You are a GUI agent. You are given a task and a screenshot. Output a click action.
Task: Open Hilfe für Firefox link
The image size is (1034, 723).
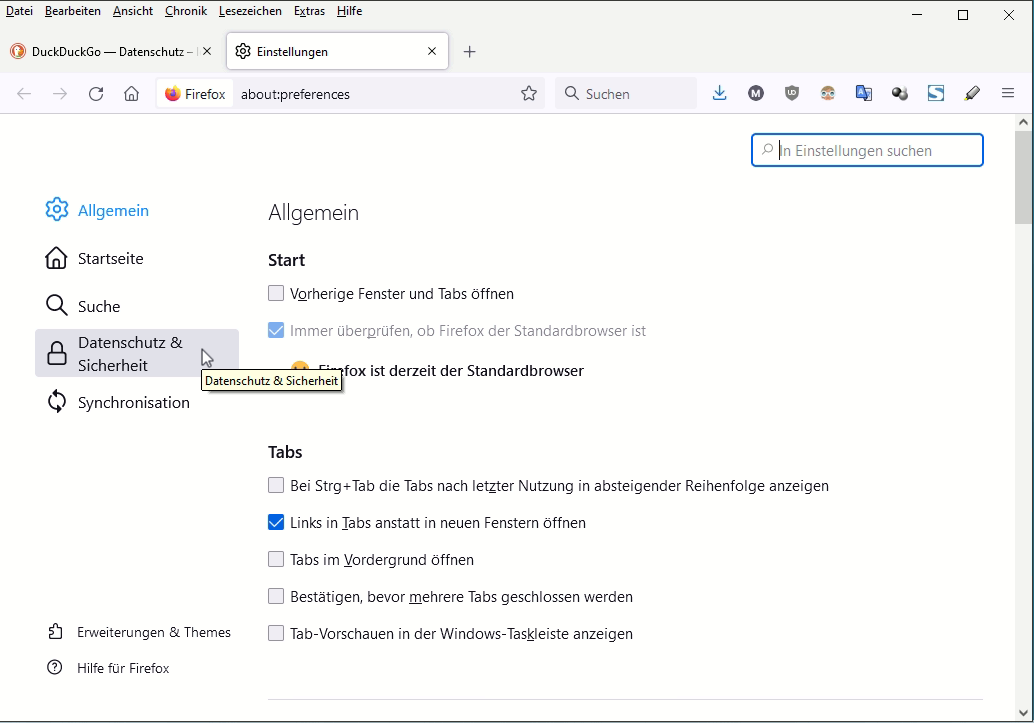(x=109, y=668)
